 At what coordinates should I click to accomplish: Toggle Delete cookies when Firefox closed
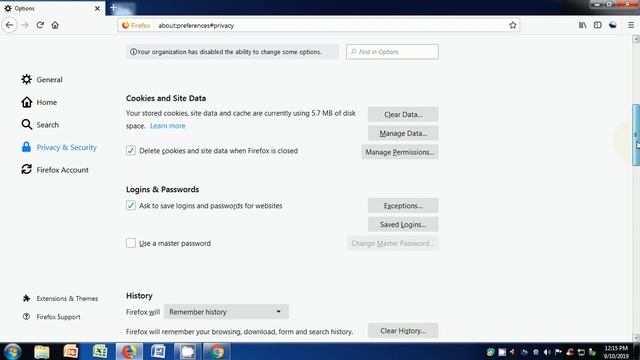point(131,151)
